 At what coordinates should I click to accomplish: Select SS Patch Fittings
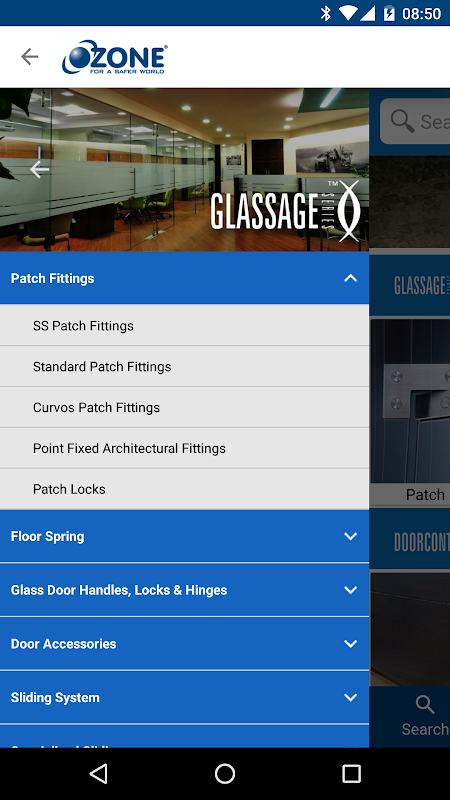[184, 326]
